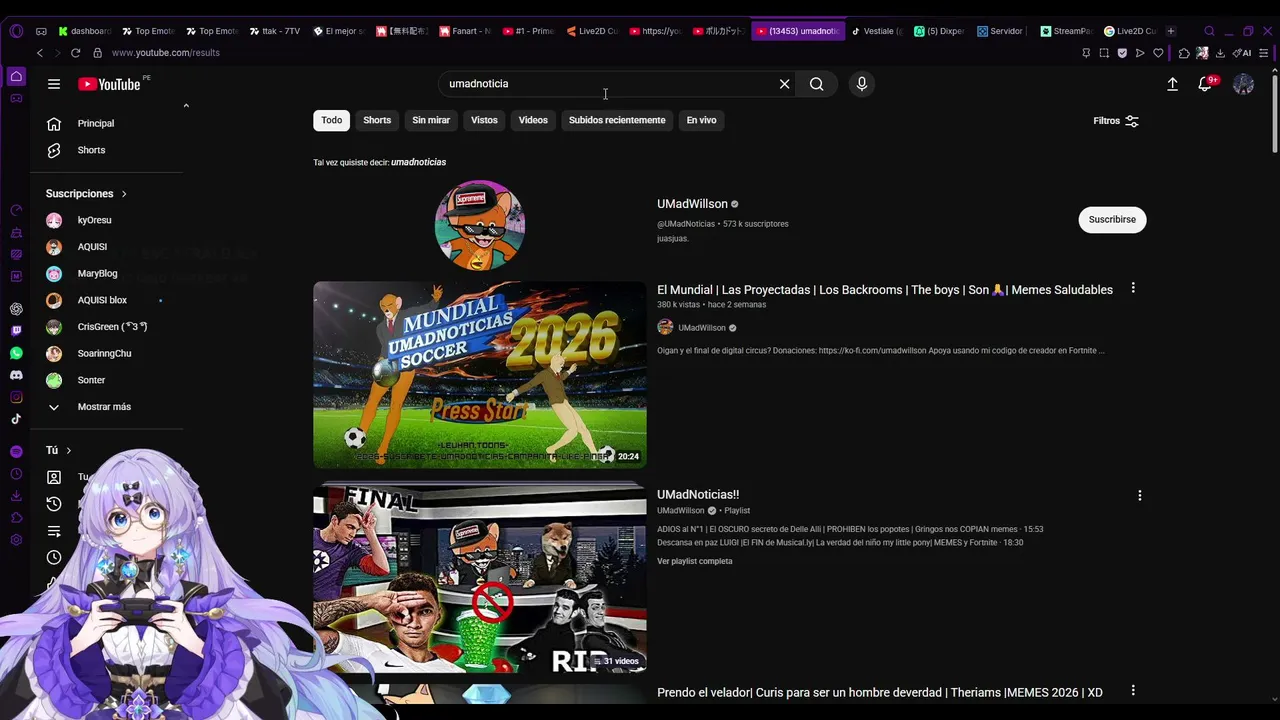
Task: Switch to the El mejor browser tab
Action: coord(339,31)
